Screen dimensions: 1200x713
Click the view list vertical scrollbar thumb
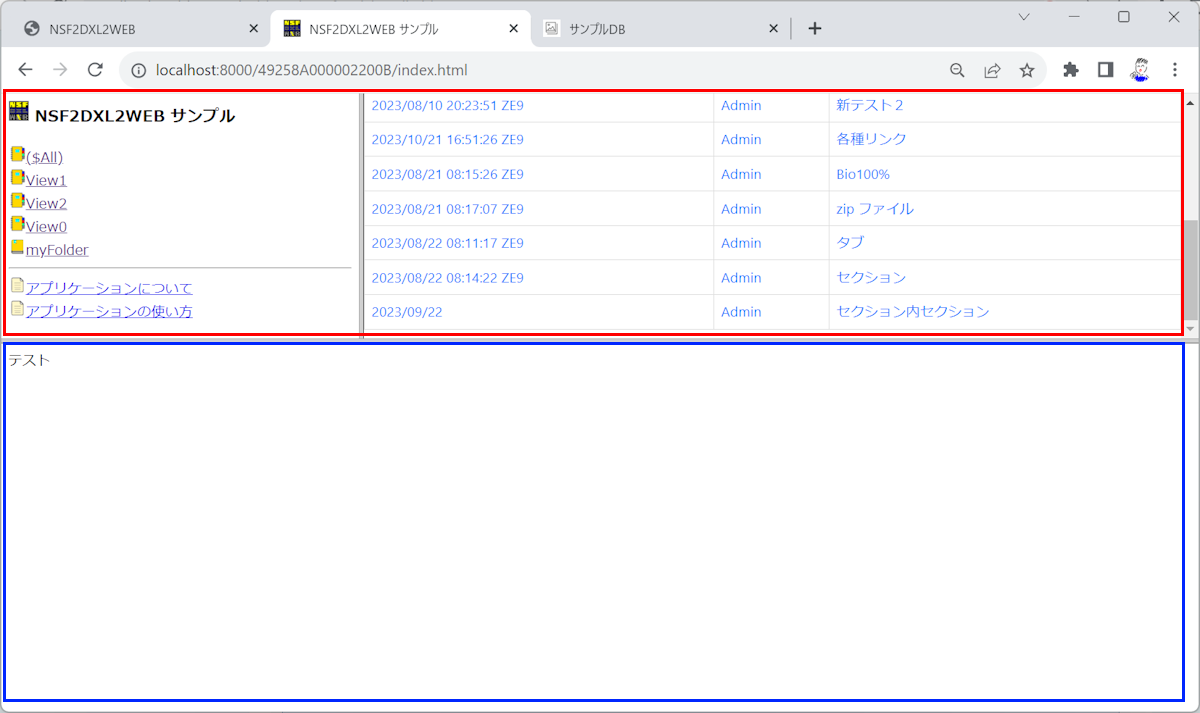[1190, 269]
